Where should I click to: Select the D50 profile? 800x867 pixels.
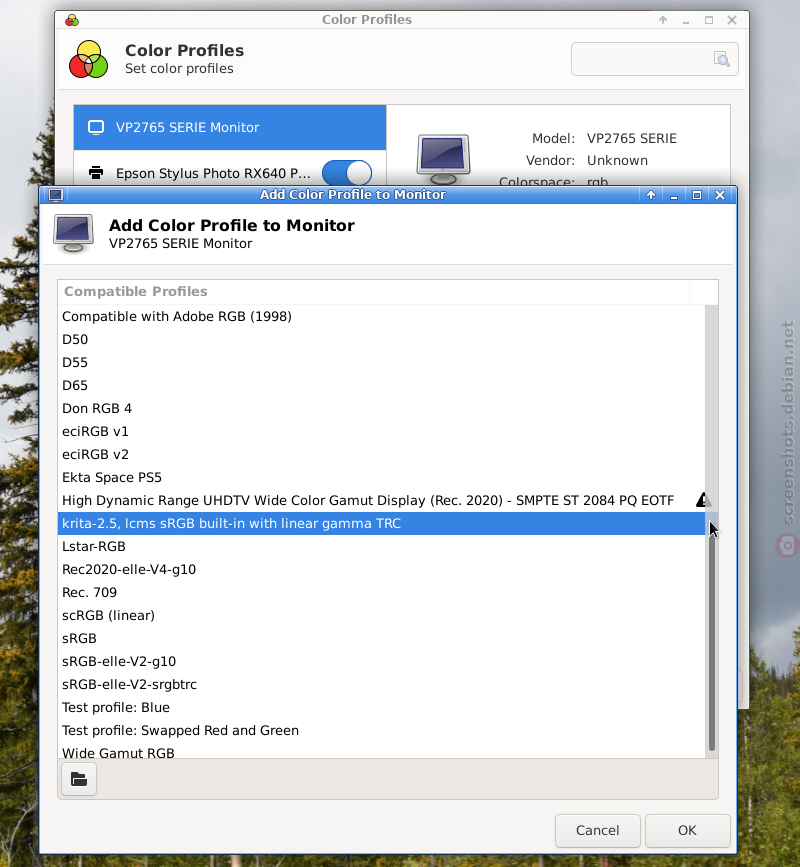381,340
